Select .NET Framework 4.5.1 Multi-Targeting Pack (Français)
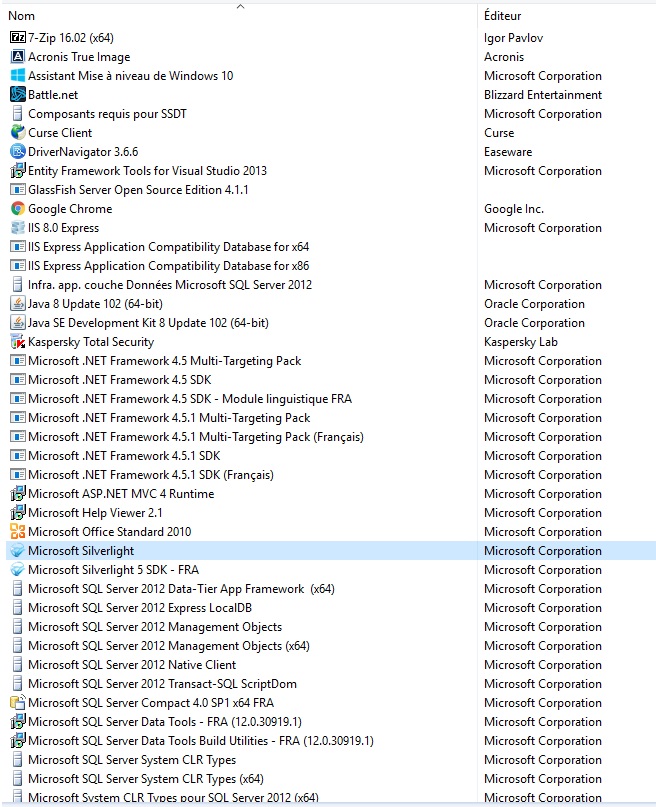656x807 pixels. pyautogui.click(x=196, y=437)
